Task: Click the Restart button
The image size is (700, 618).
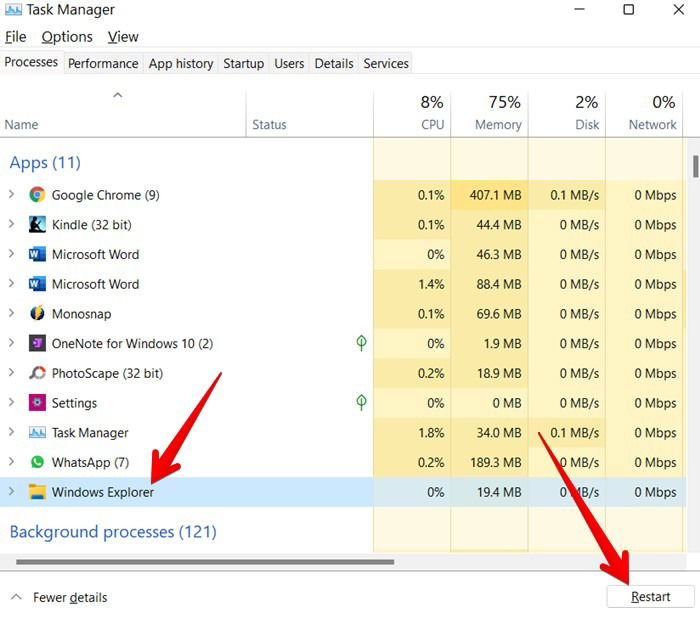Action: click(x=650, y=597)
